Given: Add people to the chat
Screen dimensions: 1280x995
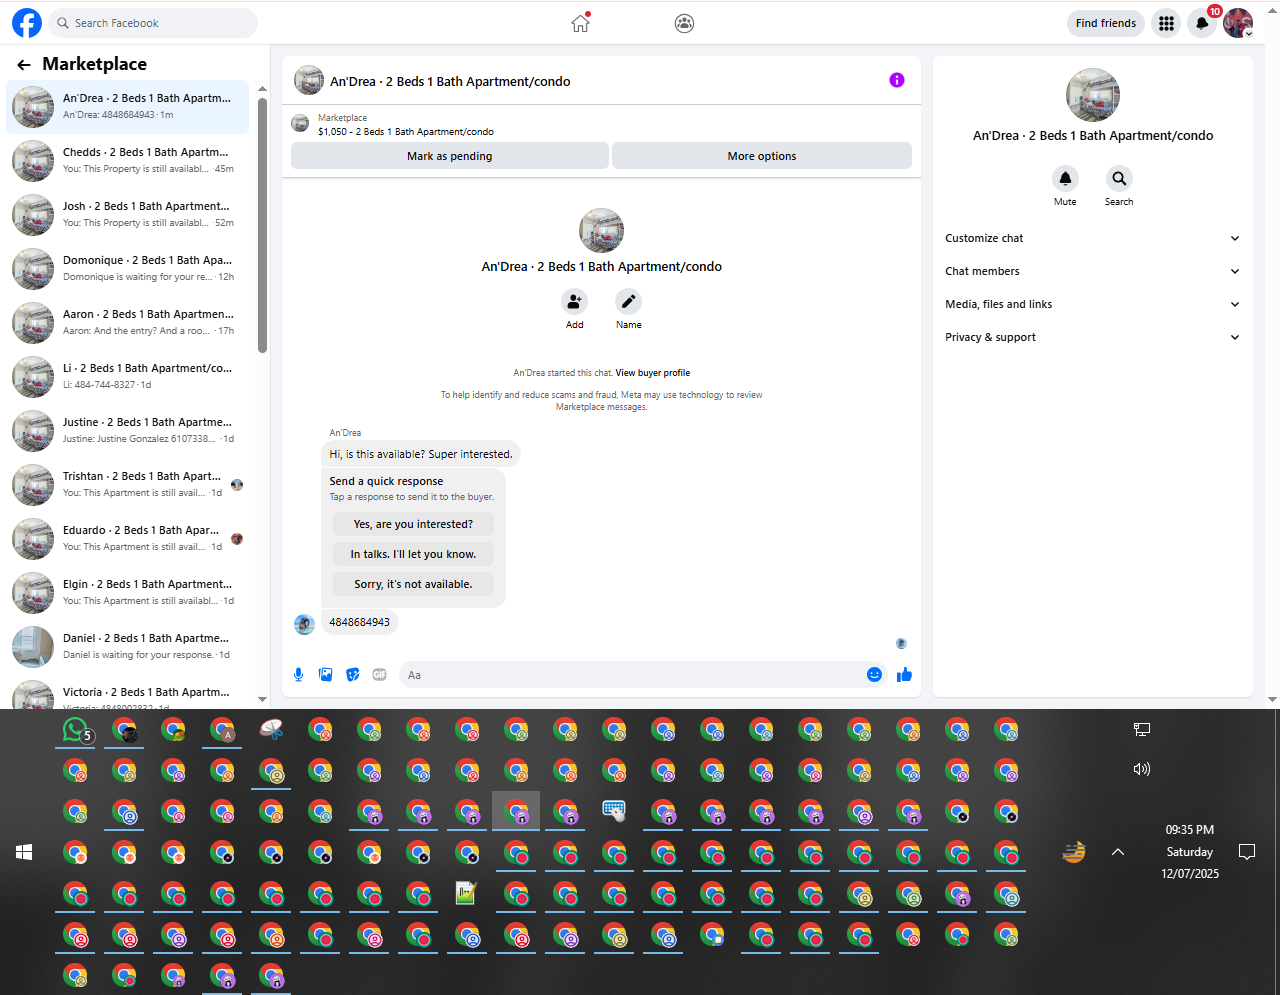Looking at the screenshot, I should point(574,301).
